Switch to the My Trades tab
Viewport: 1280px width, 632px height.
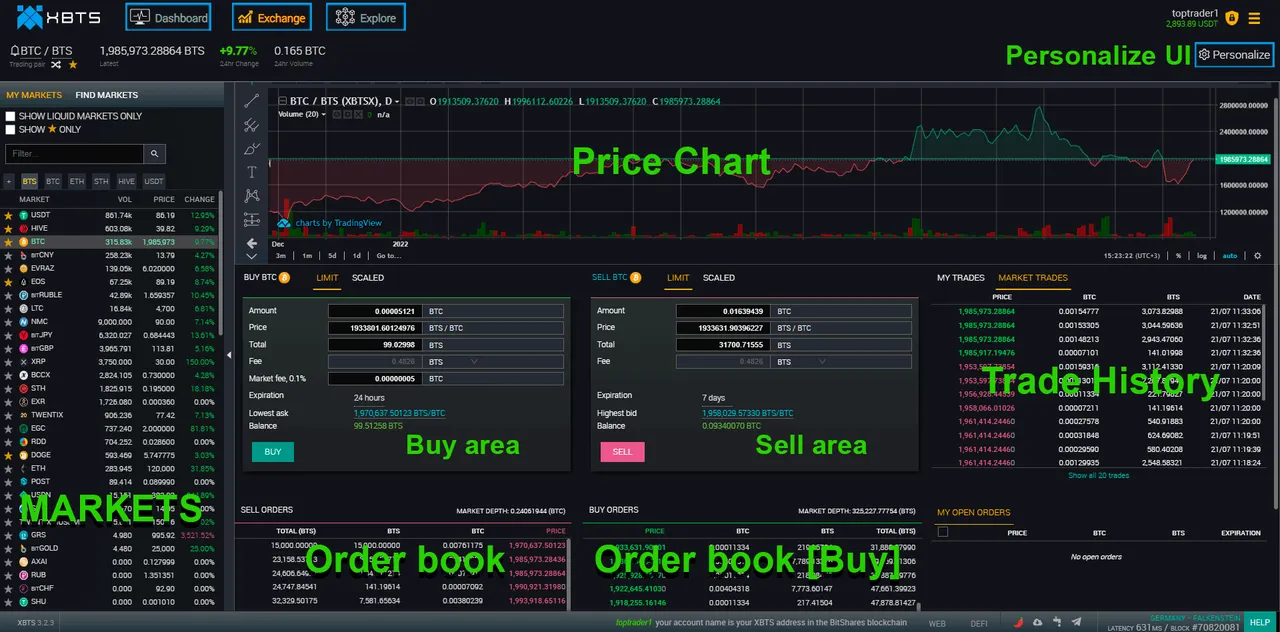(960, 278)
